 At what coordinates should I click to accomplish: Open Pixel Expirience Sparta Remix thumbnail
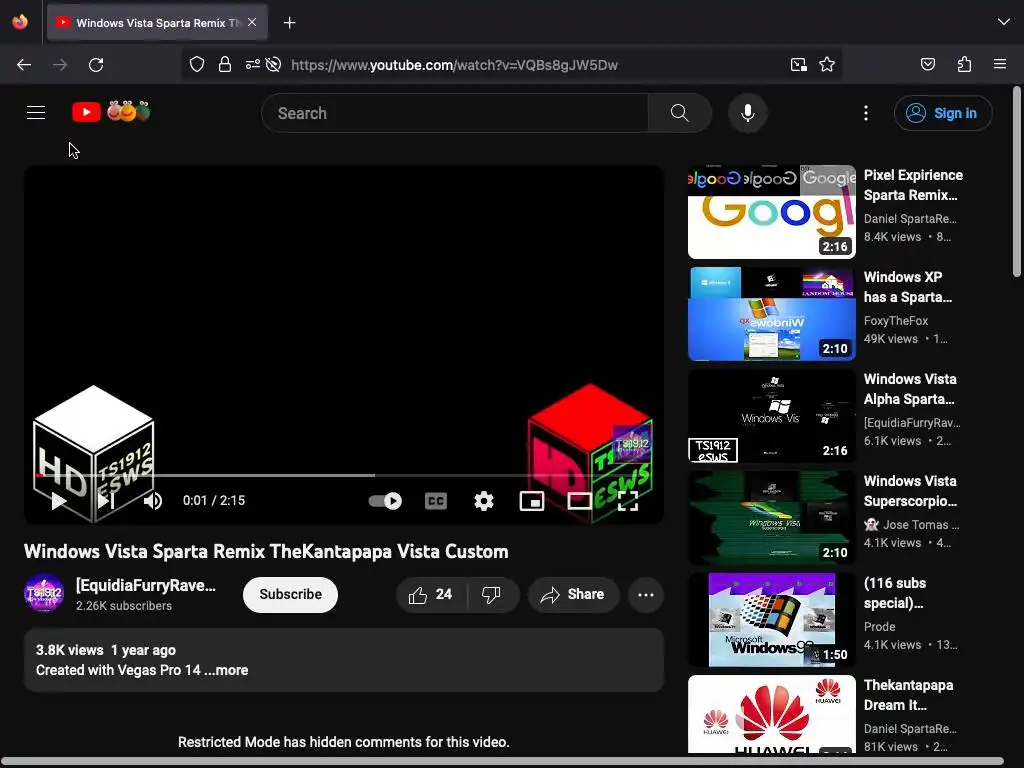(771, 212)
